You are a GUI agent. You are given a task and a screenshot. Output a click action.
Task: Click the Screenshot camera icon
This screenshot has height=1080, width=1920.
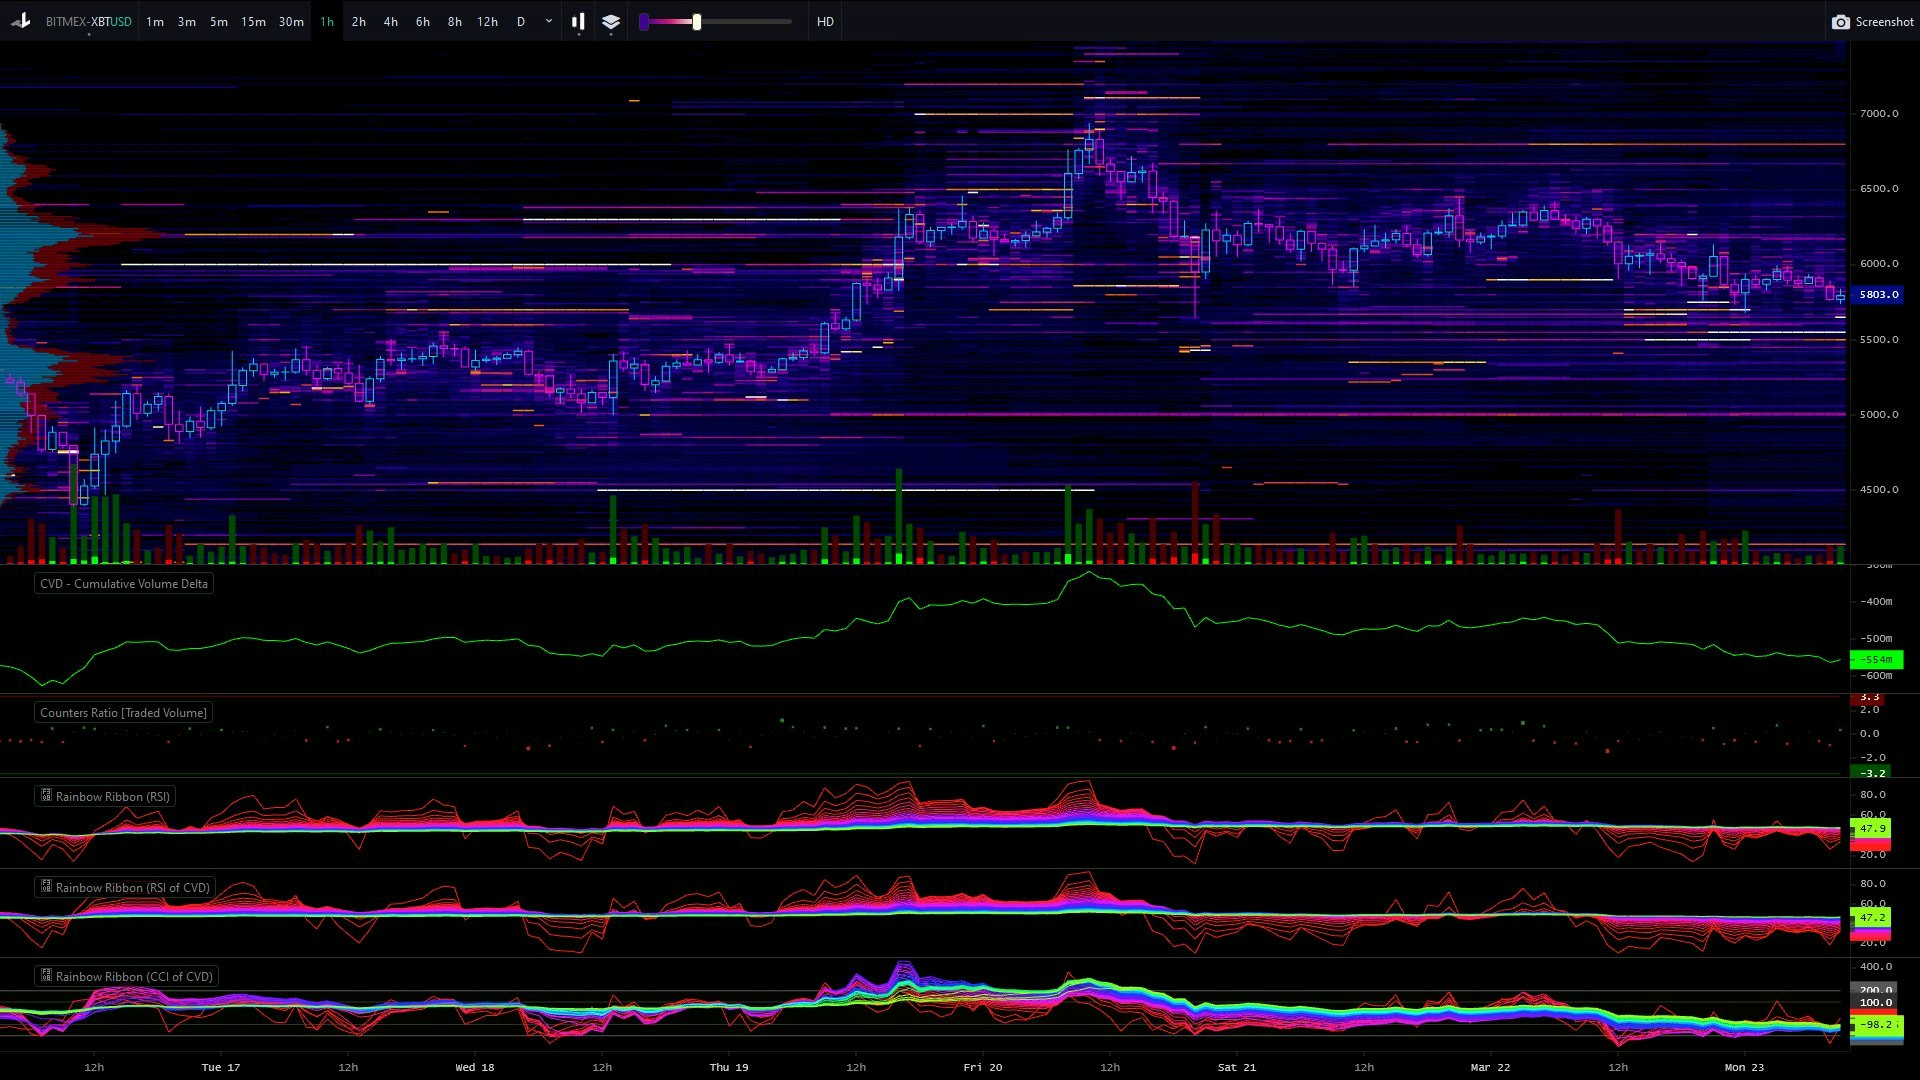[x=1841, y=21]
